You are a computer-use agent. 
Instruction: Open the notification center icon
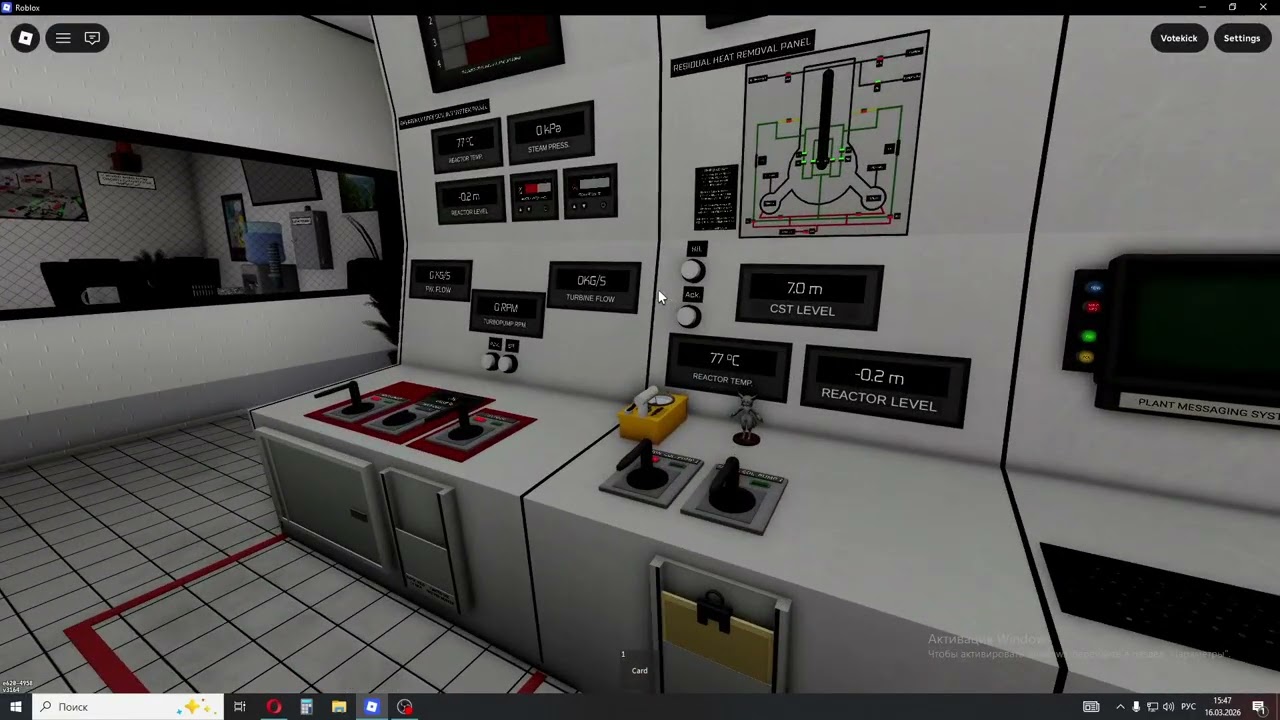1259,707
